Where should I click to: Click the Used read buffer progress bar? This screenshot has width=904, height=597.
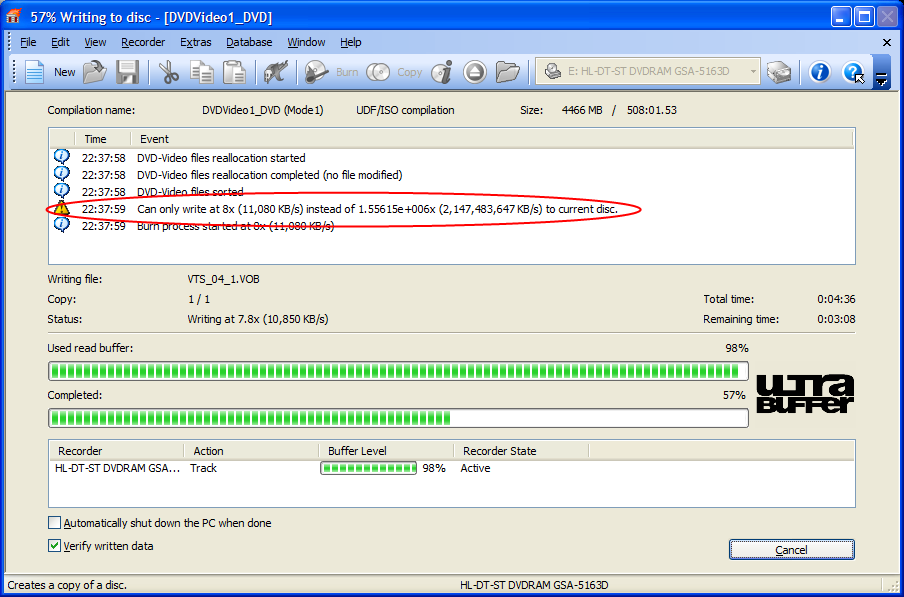pyautogui.click(x=398, y=371)
